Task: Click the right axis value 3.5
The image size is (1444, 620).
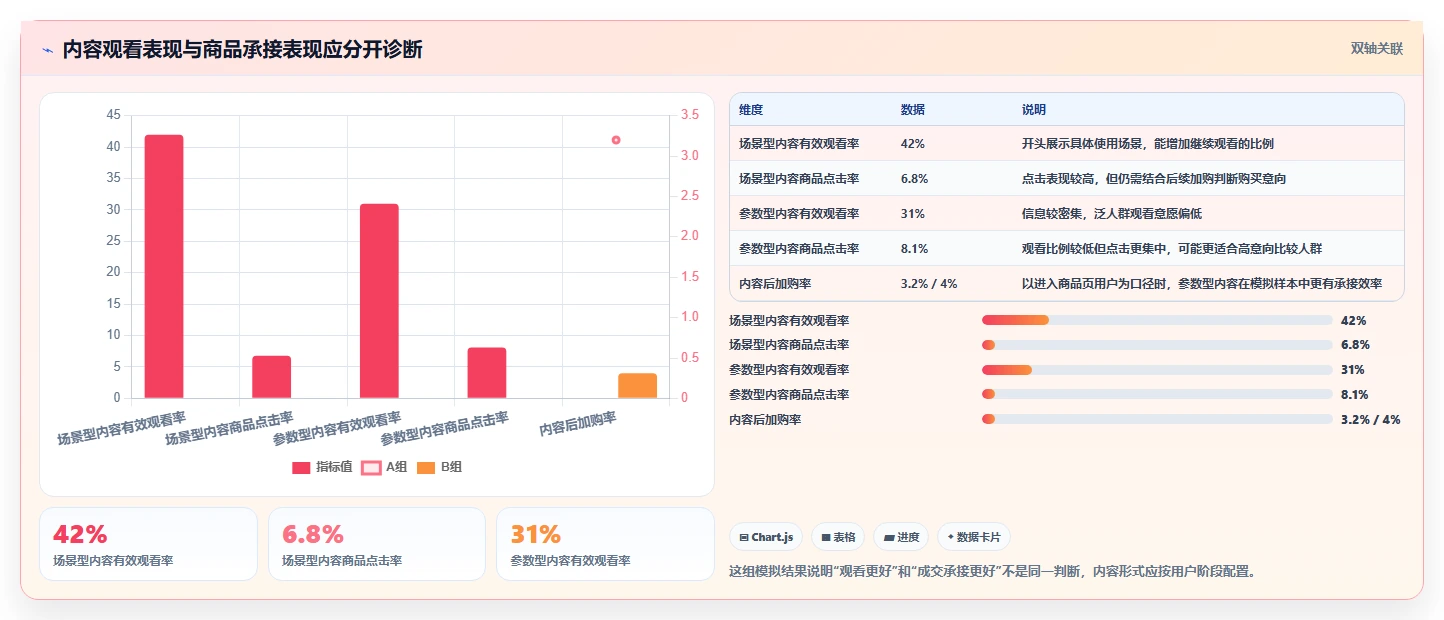Action: 690,116
